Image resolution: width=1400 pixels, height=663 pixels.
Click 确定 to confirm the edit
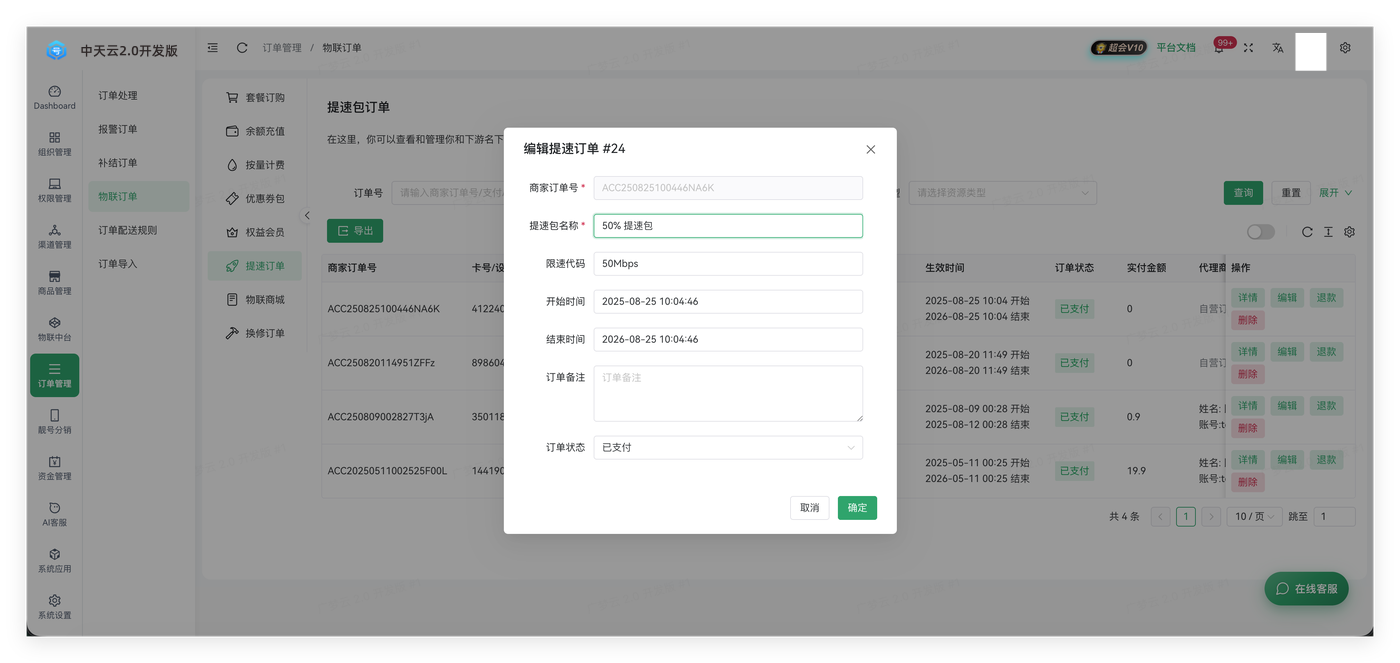pos(857,508)
